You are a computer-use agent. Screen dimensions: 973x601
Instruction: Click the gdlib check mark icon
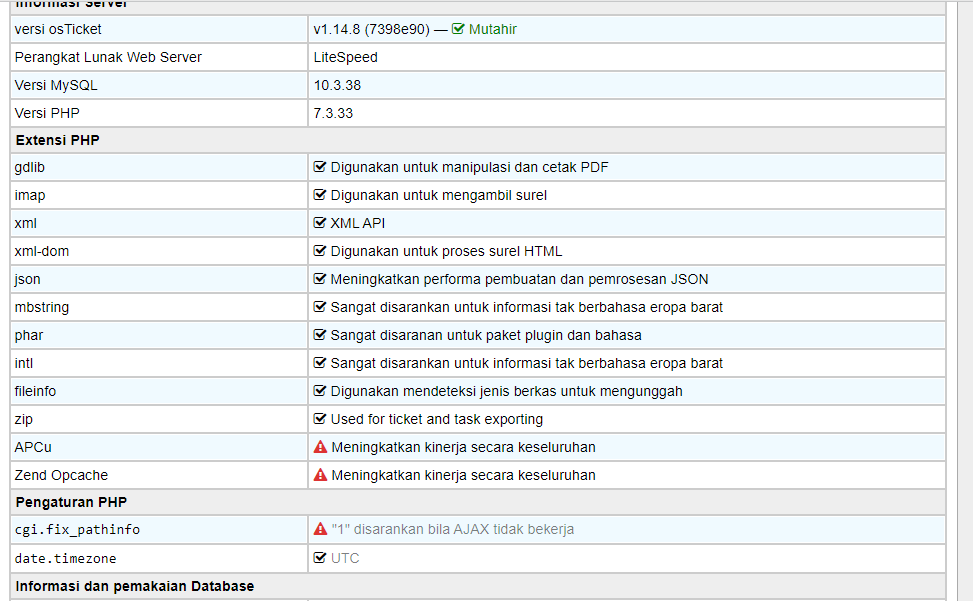point(320,167)
